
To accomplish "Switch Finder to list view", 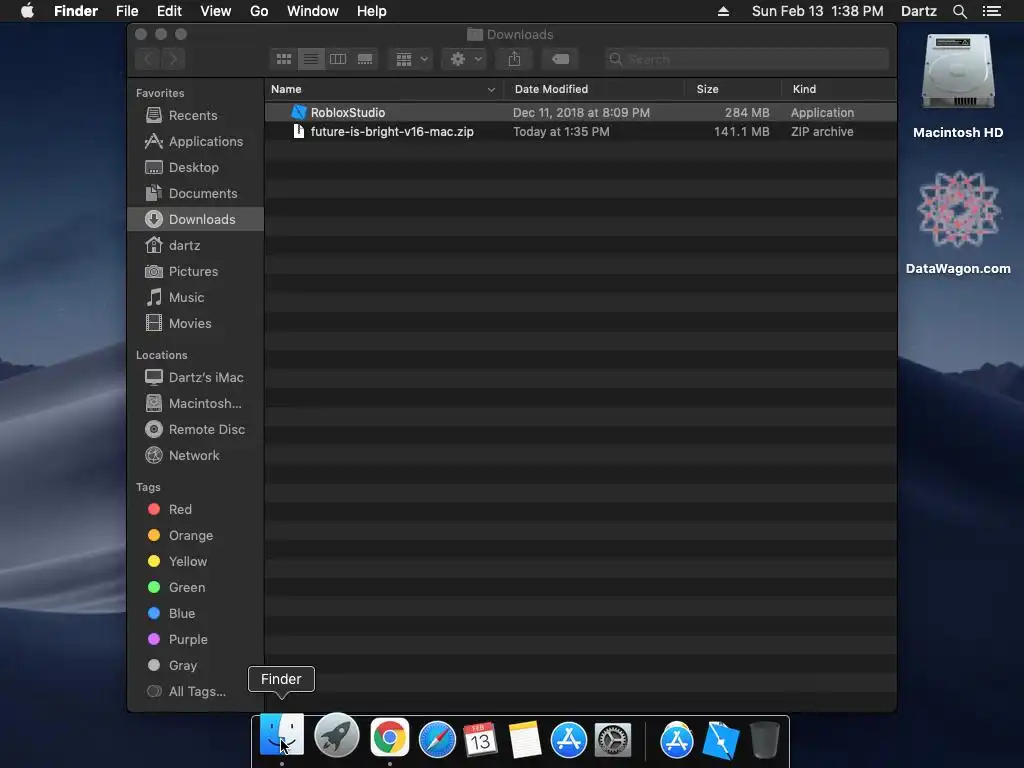I will [x=311, y=59].
